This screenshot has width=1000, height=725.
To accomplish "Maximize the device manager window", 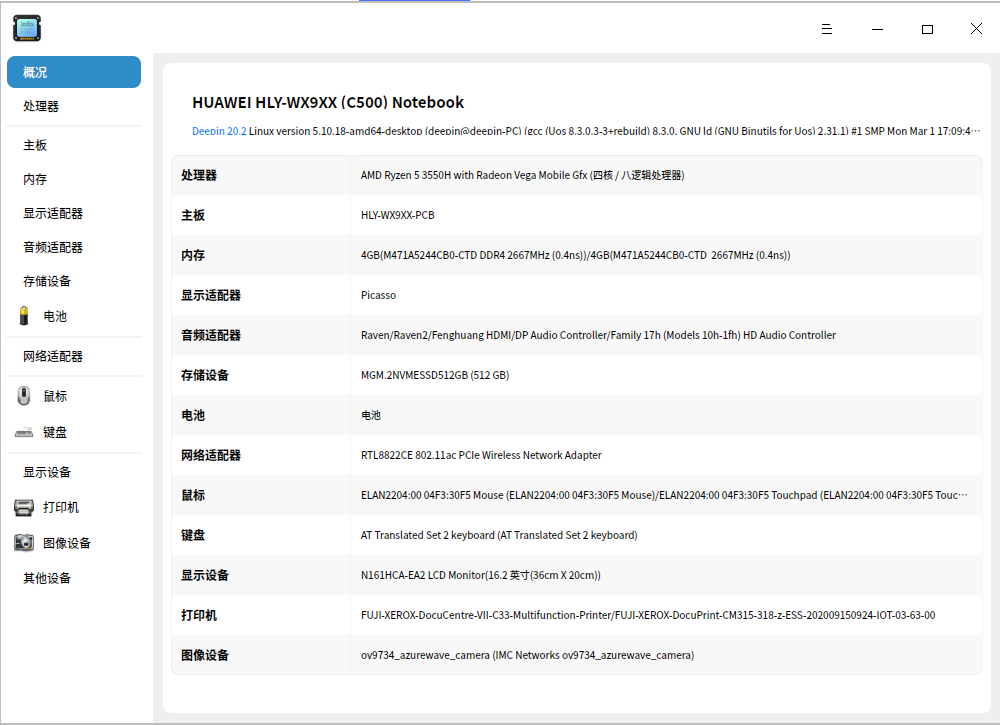I will coord(927,29).
